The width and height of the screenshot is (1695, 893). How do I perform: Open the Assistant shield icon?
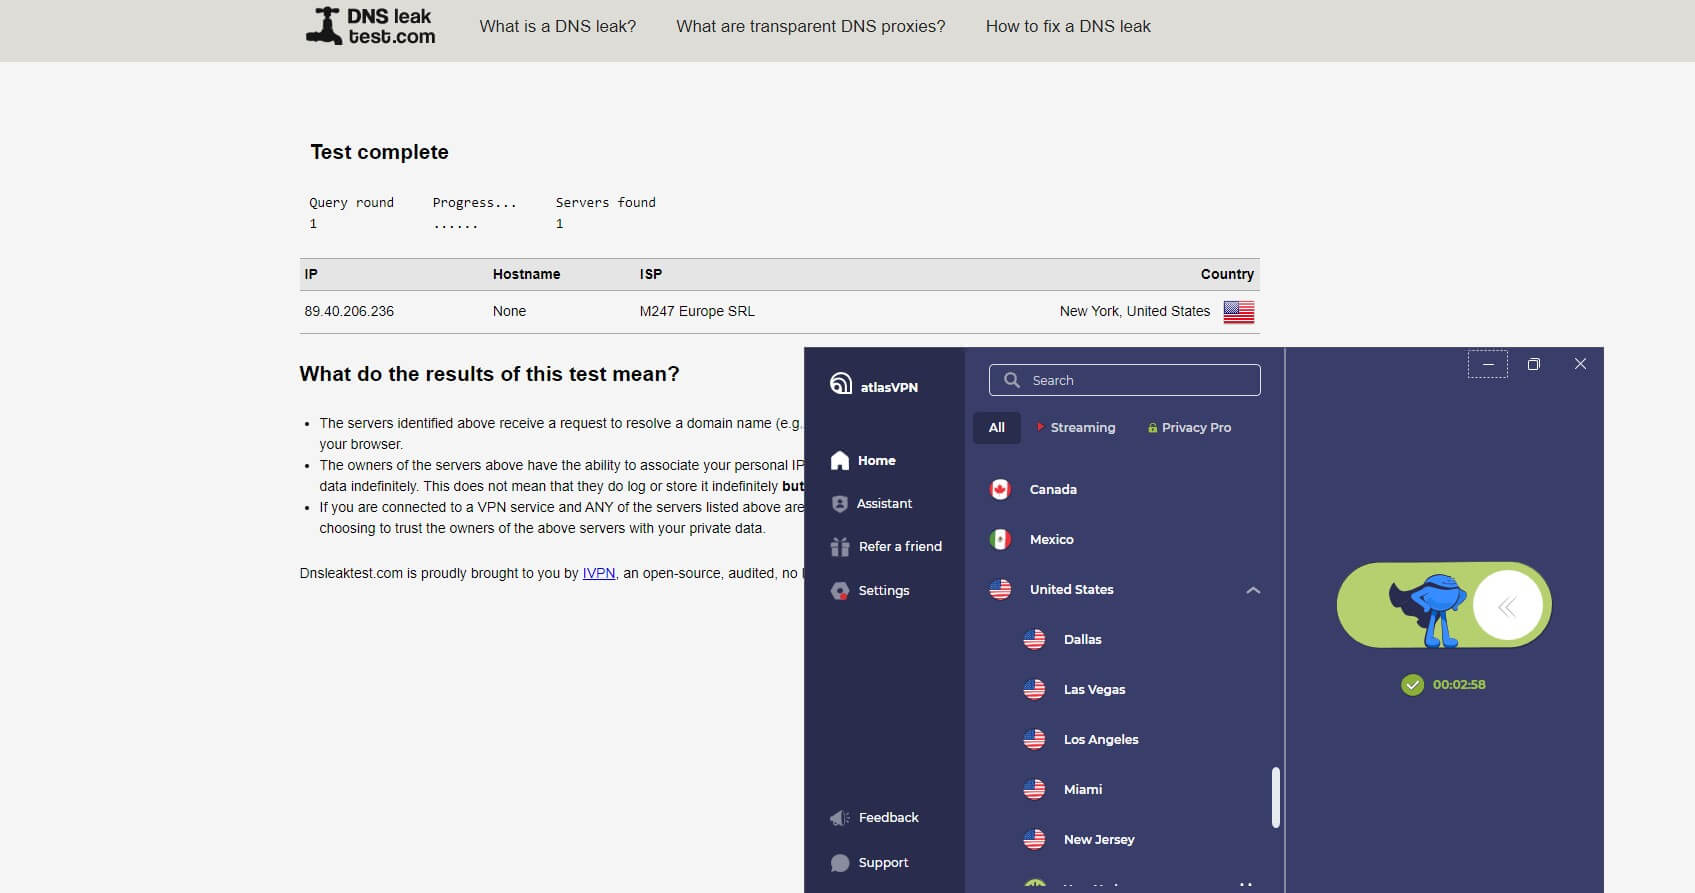click(x=840, y=504)
